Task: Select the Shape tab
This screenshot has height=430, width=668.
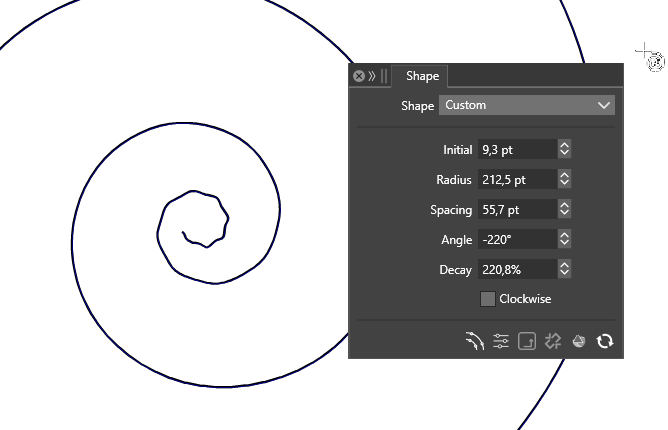Action: pyautogui.click(x=422, y=76)
